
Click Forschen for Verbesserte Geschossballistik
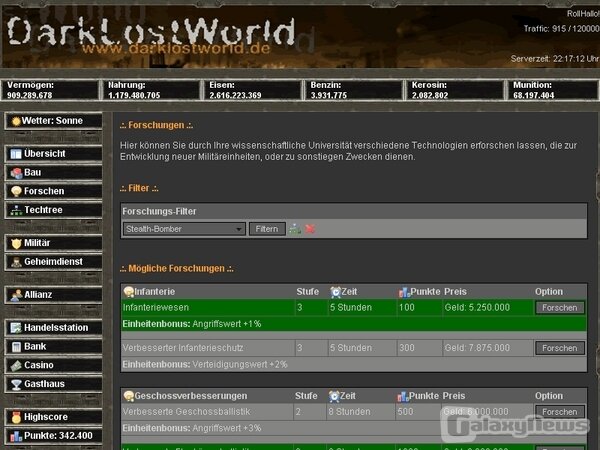559,412
